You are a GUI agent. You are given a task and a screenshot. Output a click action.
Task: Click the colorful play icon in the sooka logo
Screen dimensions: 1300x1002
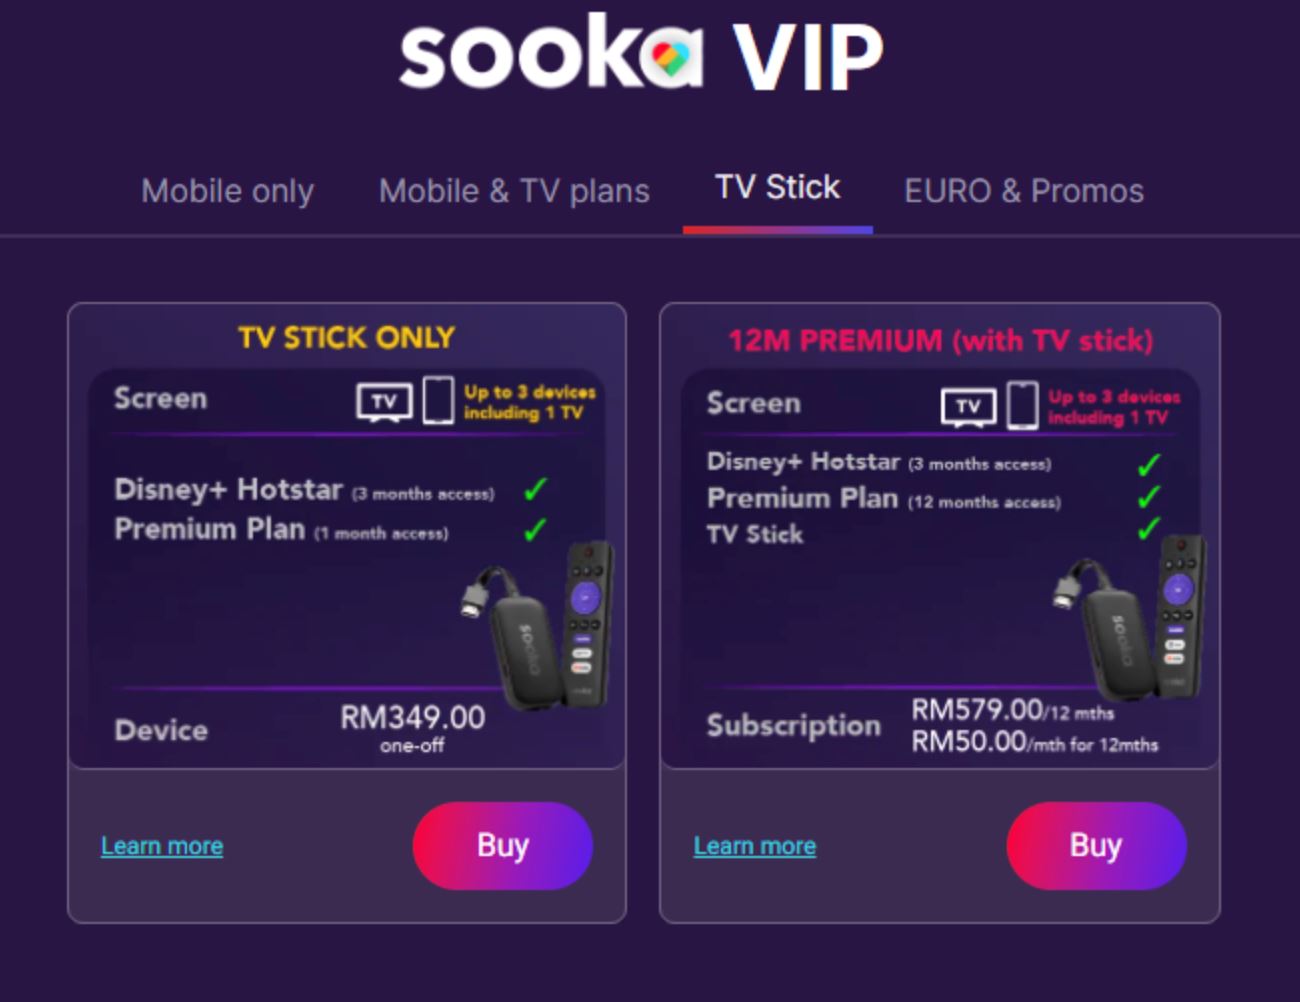coord(668,57)
